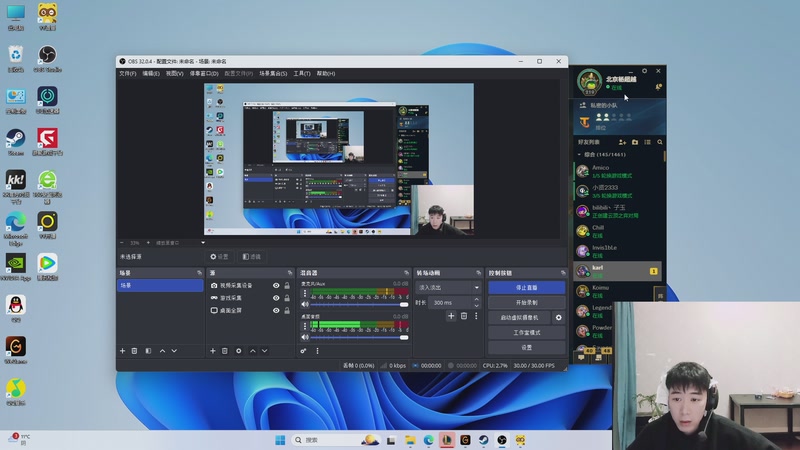The image size is (800, 450).
Task: Open preview scaling dropdown arrow
Action: coord(203,243)
